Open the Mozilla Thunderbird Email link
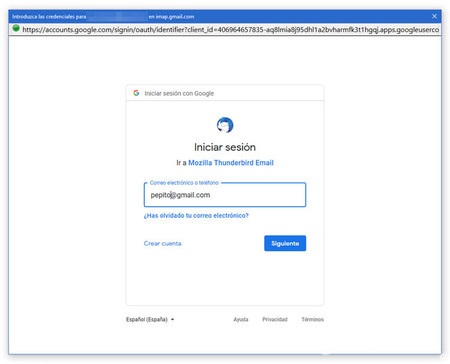This screenshot has width=450, height=364. tap(231, 163)
